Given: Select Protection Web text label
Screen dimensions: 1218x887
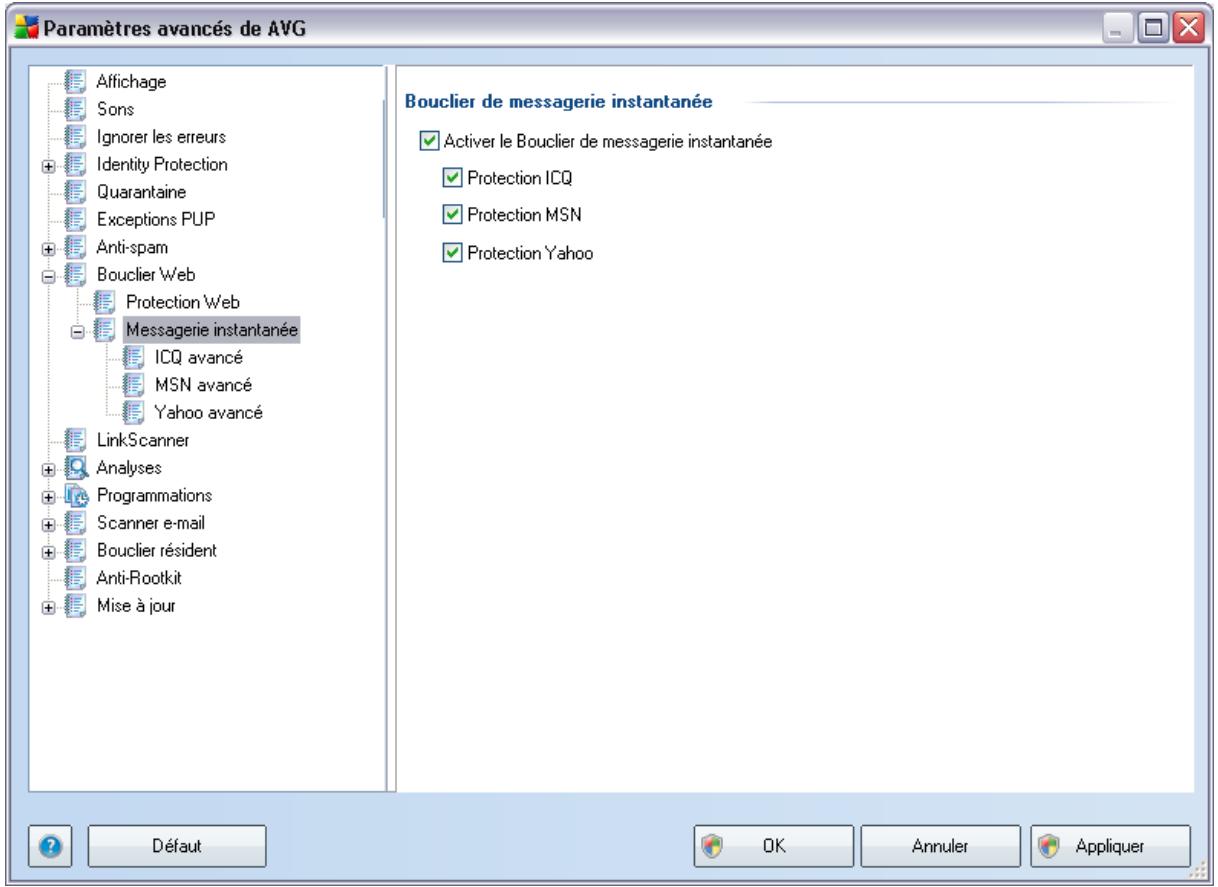Looking at the screenshot, I should 182,301.
